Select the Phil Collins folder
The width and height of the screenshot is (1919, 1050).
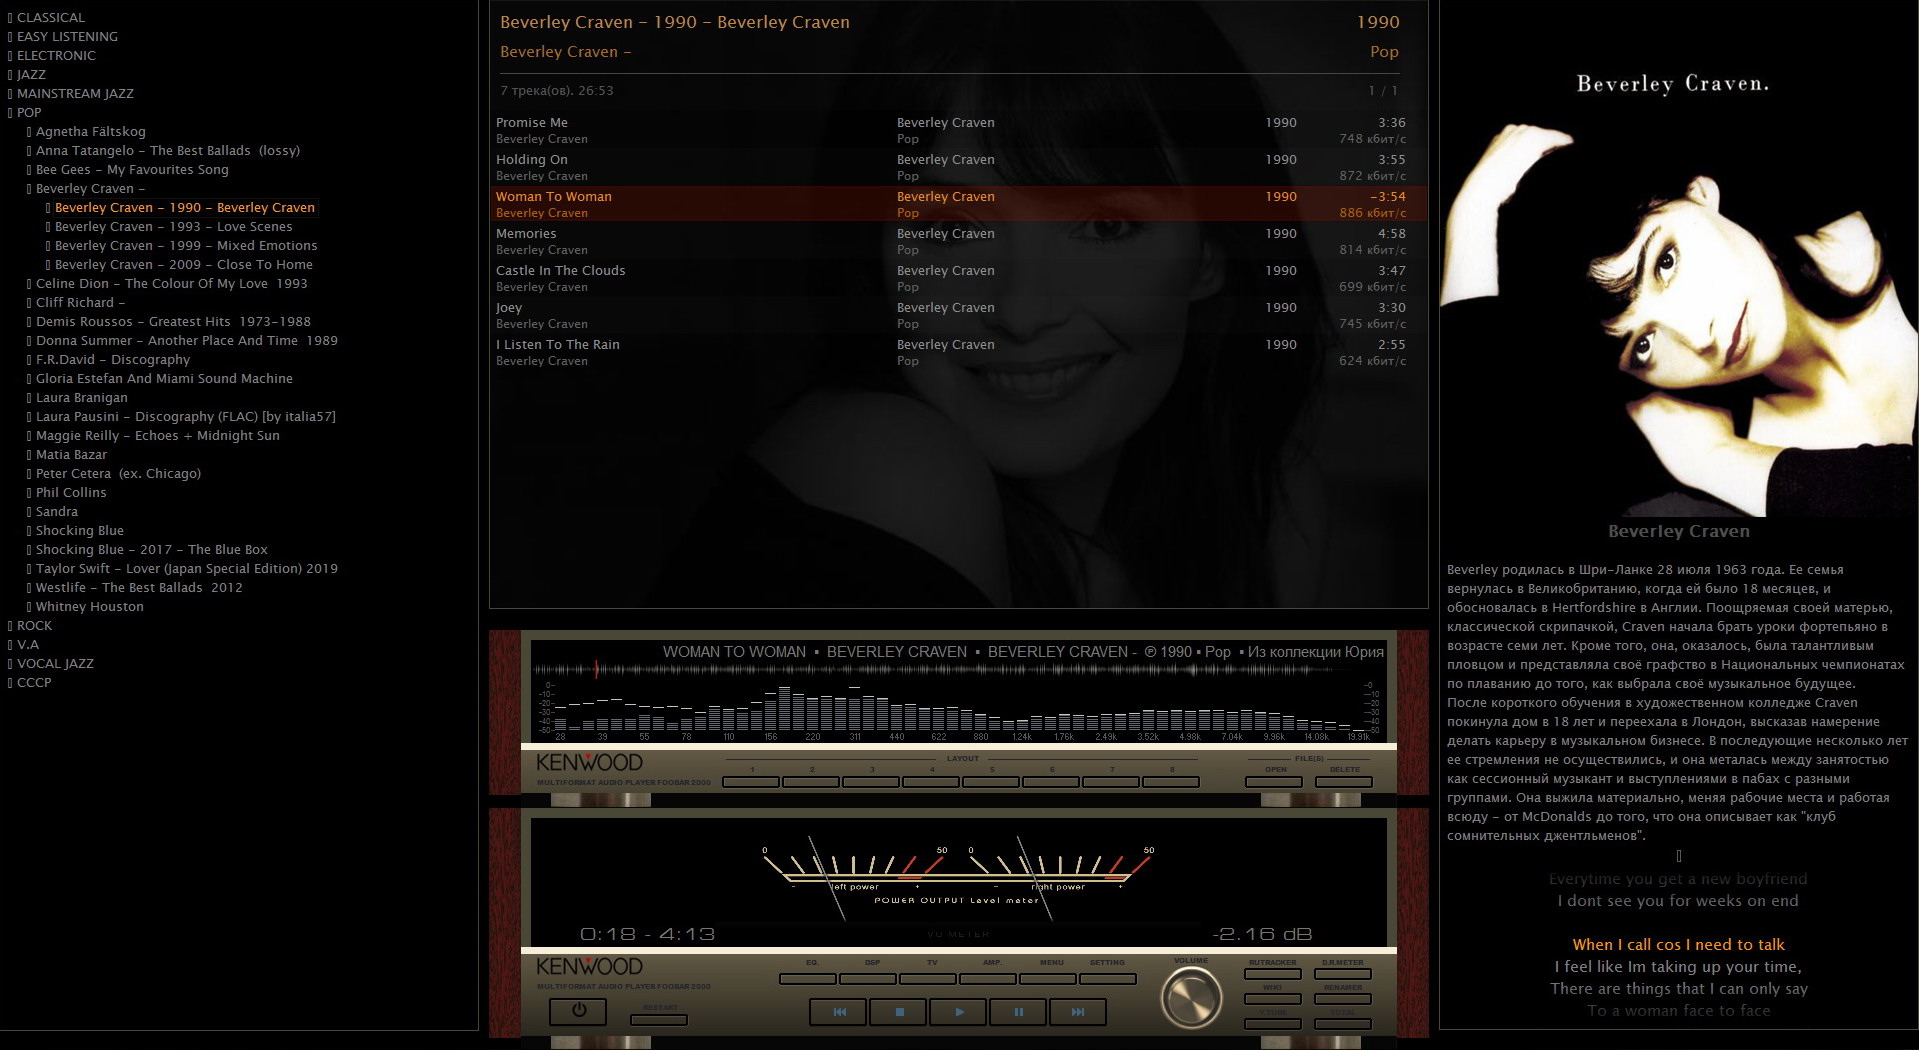coord(71,493)
